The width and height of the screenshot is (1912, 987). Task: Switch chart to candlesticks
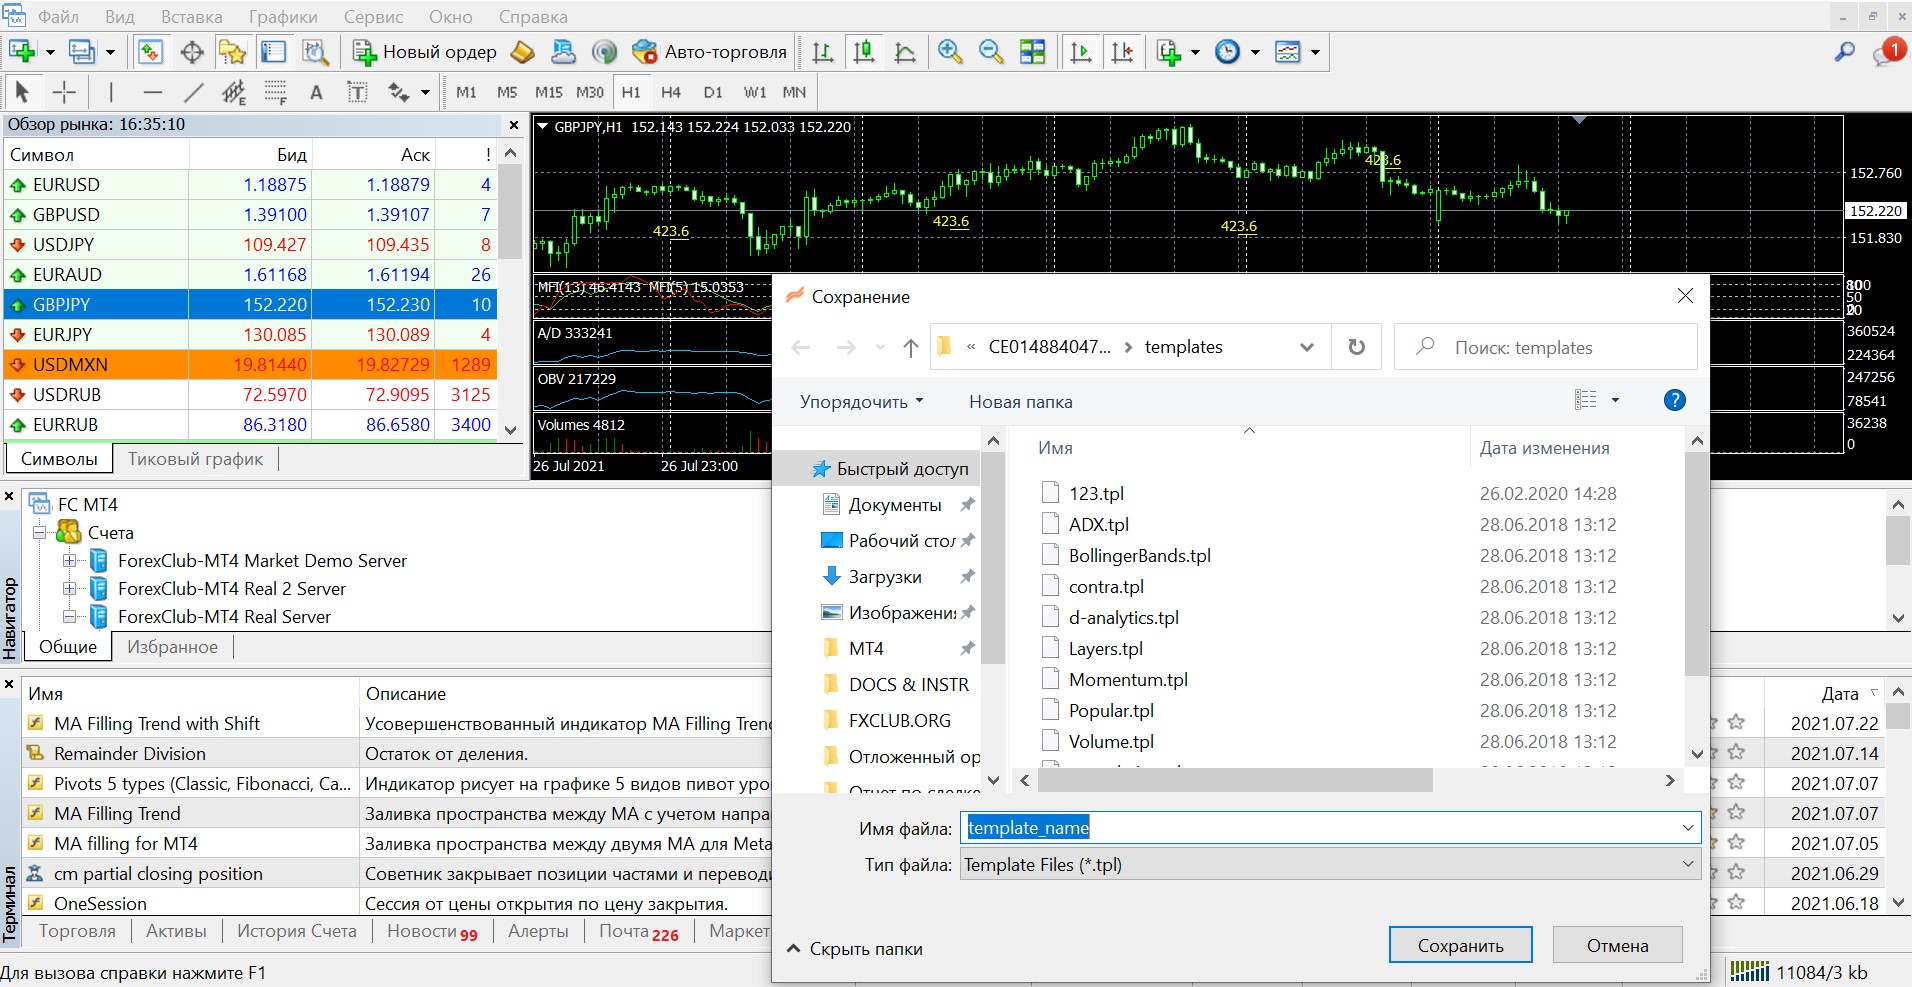[x=864, y=52]
